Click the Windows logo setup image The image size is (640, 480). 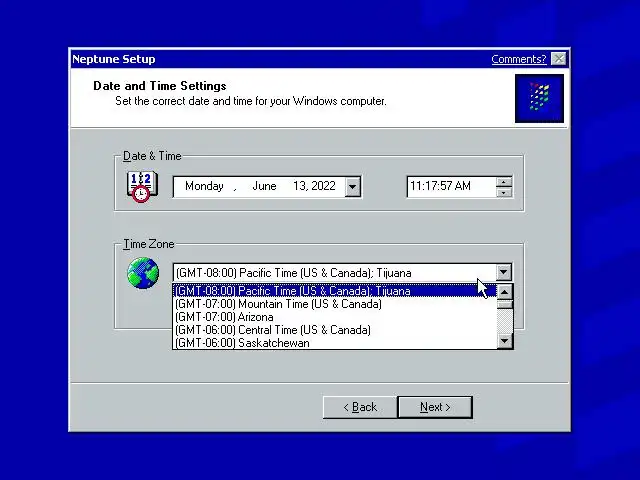click(539, 98)
